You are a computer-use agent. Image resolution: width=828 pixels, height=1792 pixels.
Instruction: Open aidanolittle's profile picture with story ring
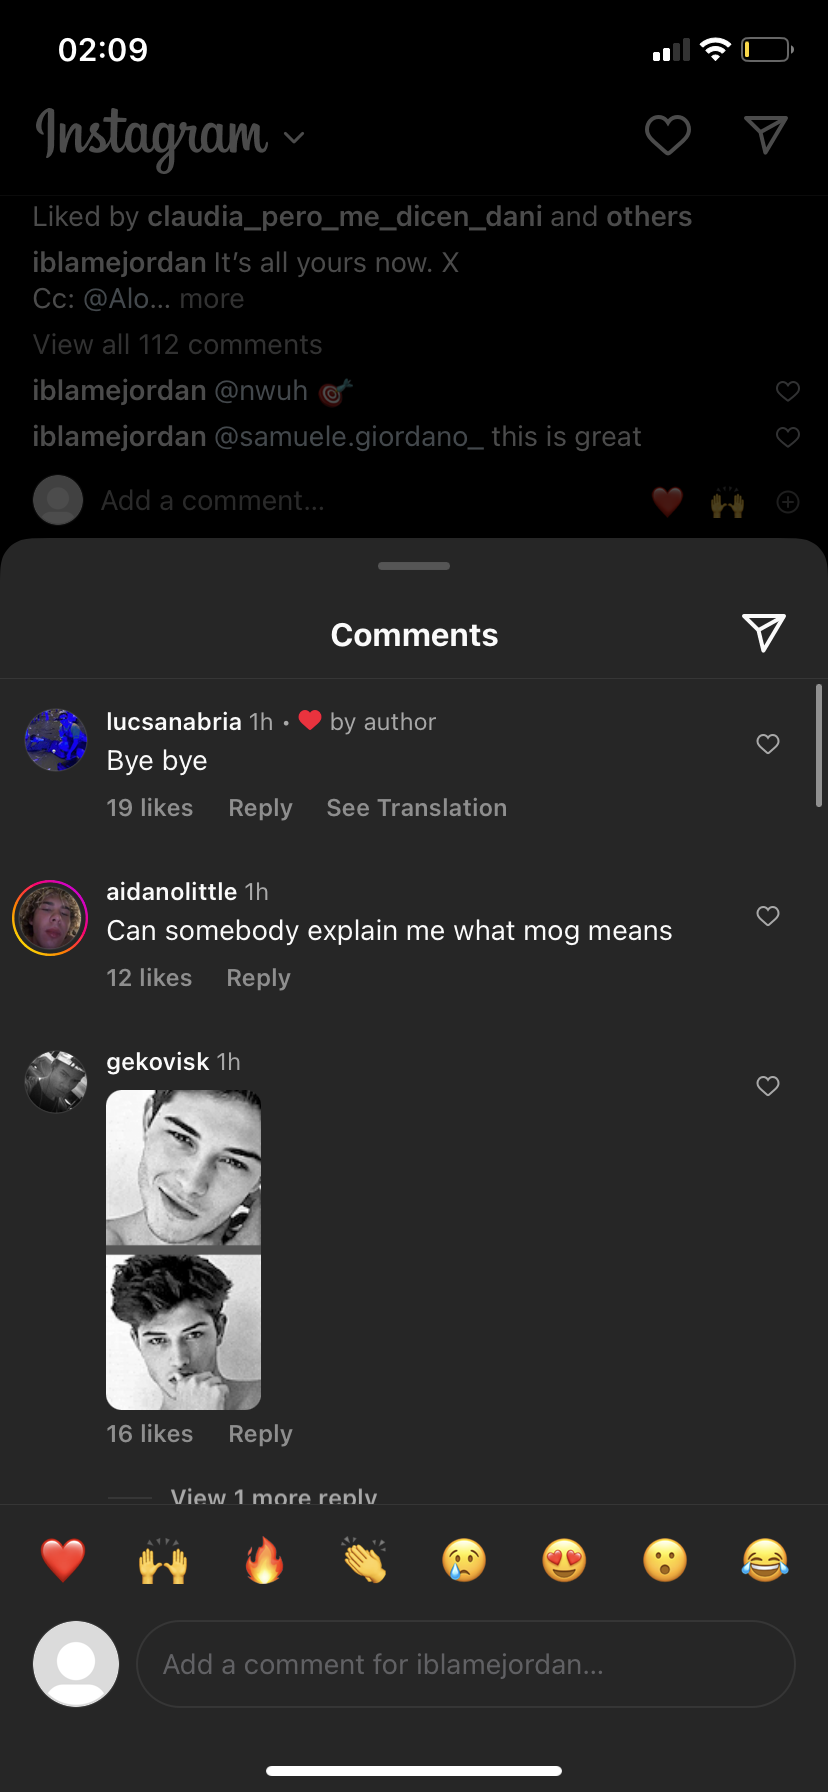[x=50, y=918]
